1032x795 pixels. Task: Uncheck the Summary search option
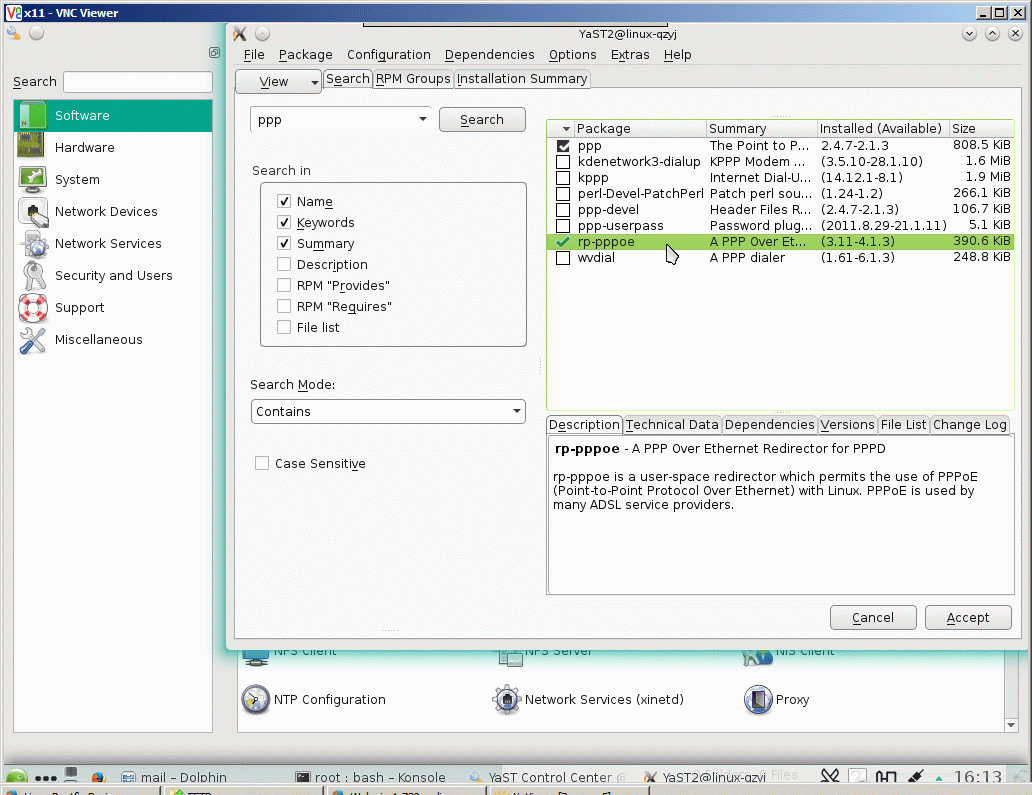tap(284, 244)
